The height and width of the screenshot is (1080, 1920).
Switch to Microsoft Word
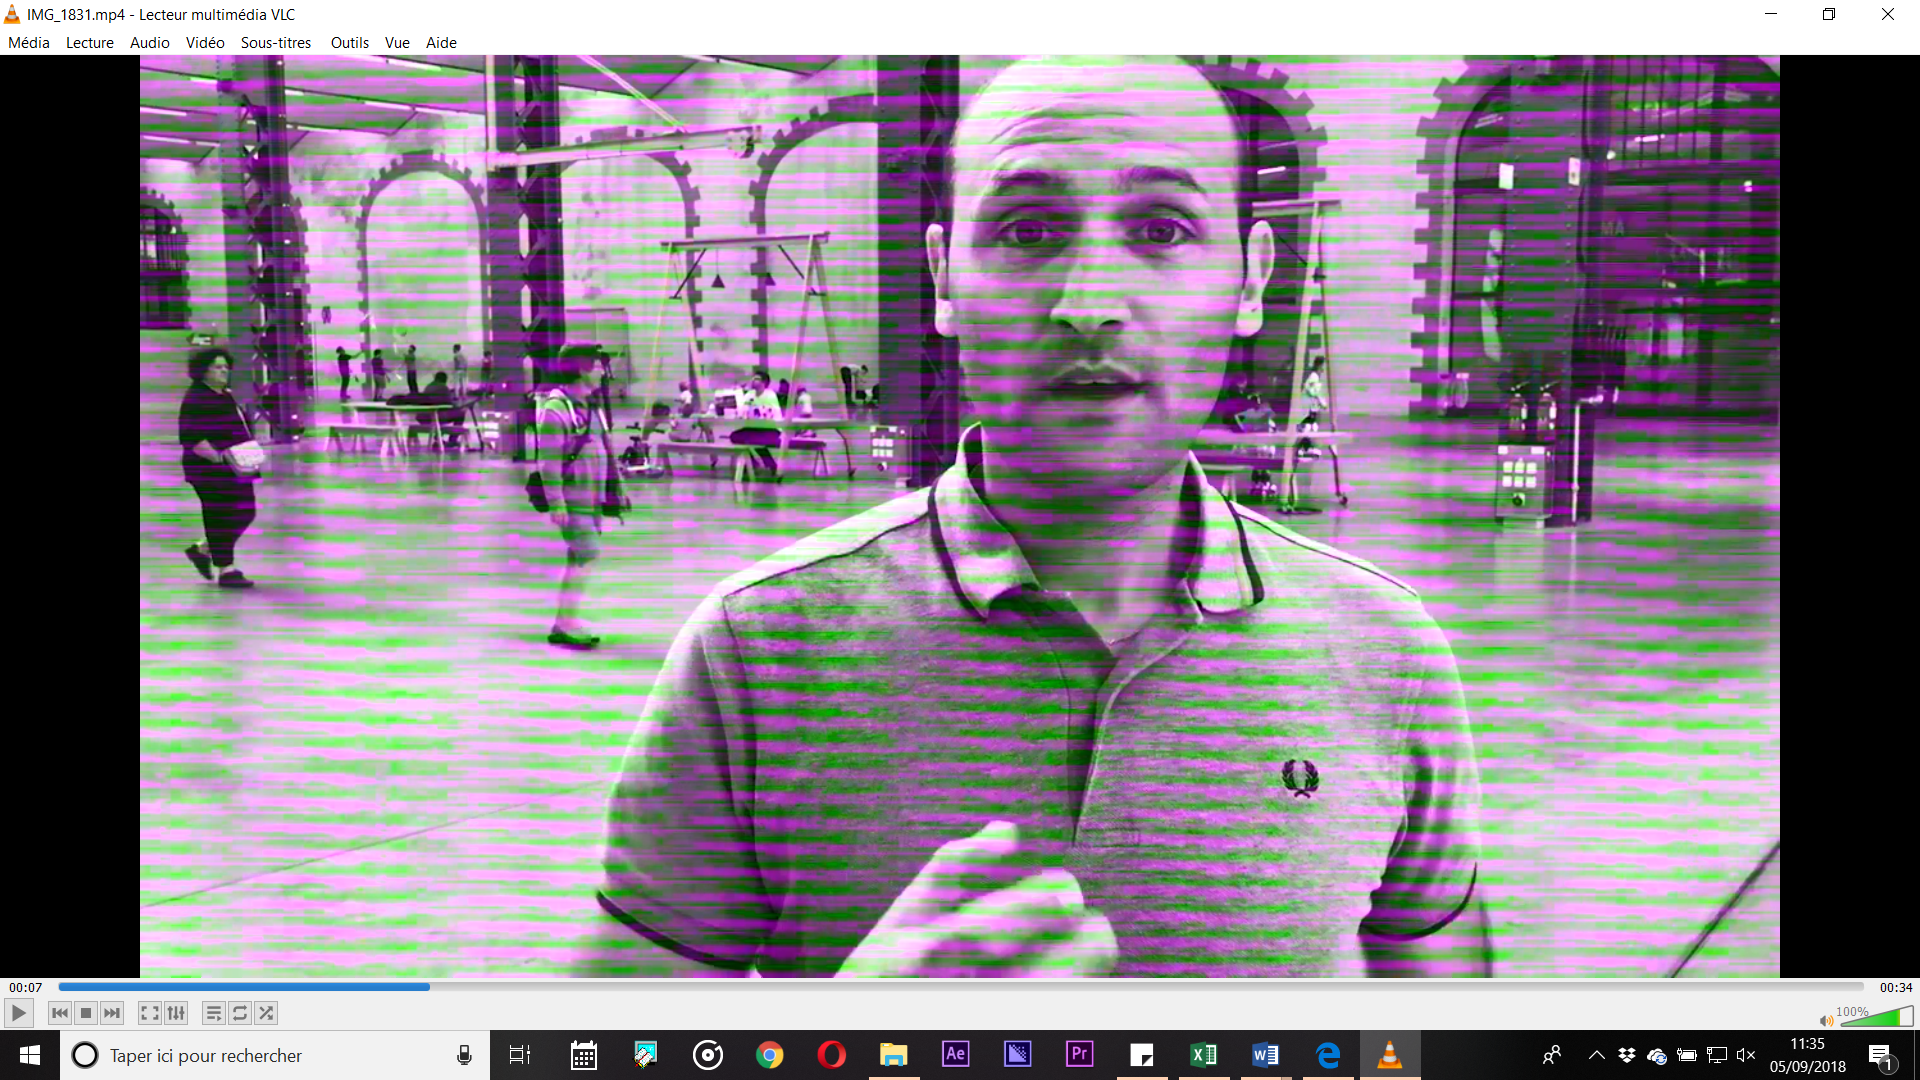pos(1266,1055)
